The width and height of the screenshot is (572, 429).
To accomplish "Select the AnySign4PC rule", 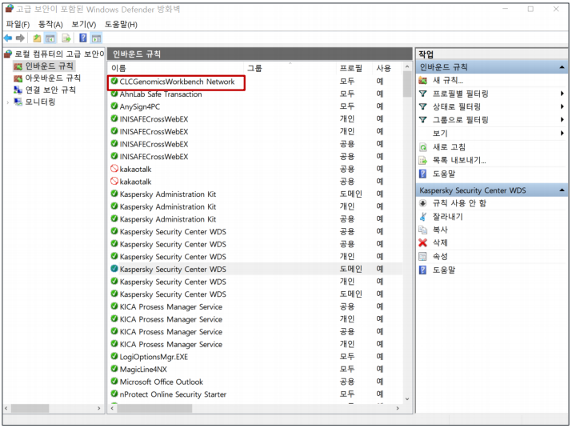I will [x=140, y=107].
